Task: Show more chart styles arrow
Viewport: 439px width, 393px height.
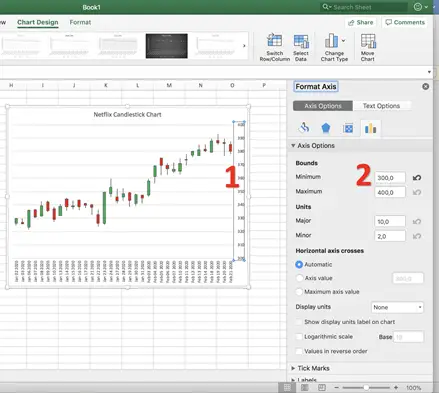Action: (244, 46)
